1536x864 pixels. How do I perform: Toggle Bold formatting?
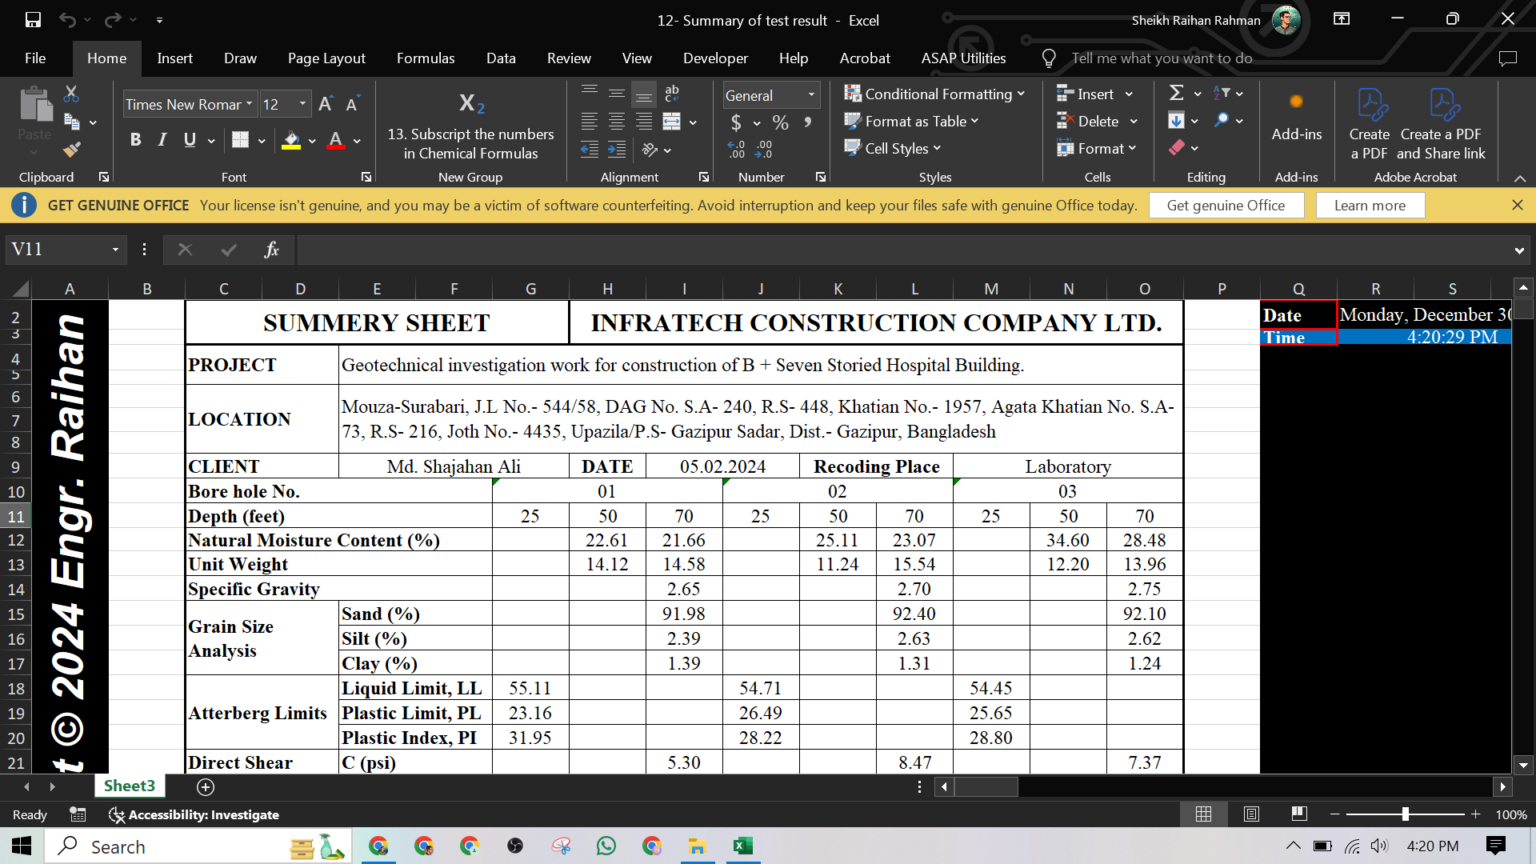pos(135,140)
